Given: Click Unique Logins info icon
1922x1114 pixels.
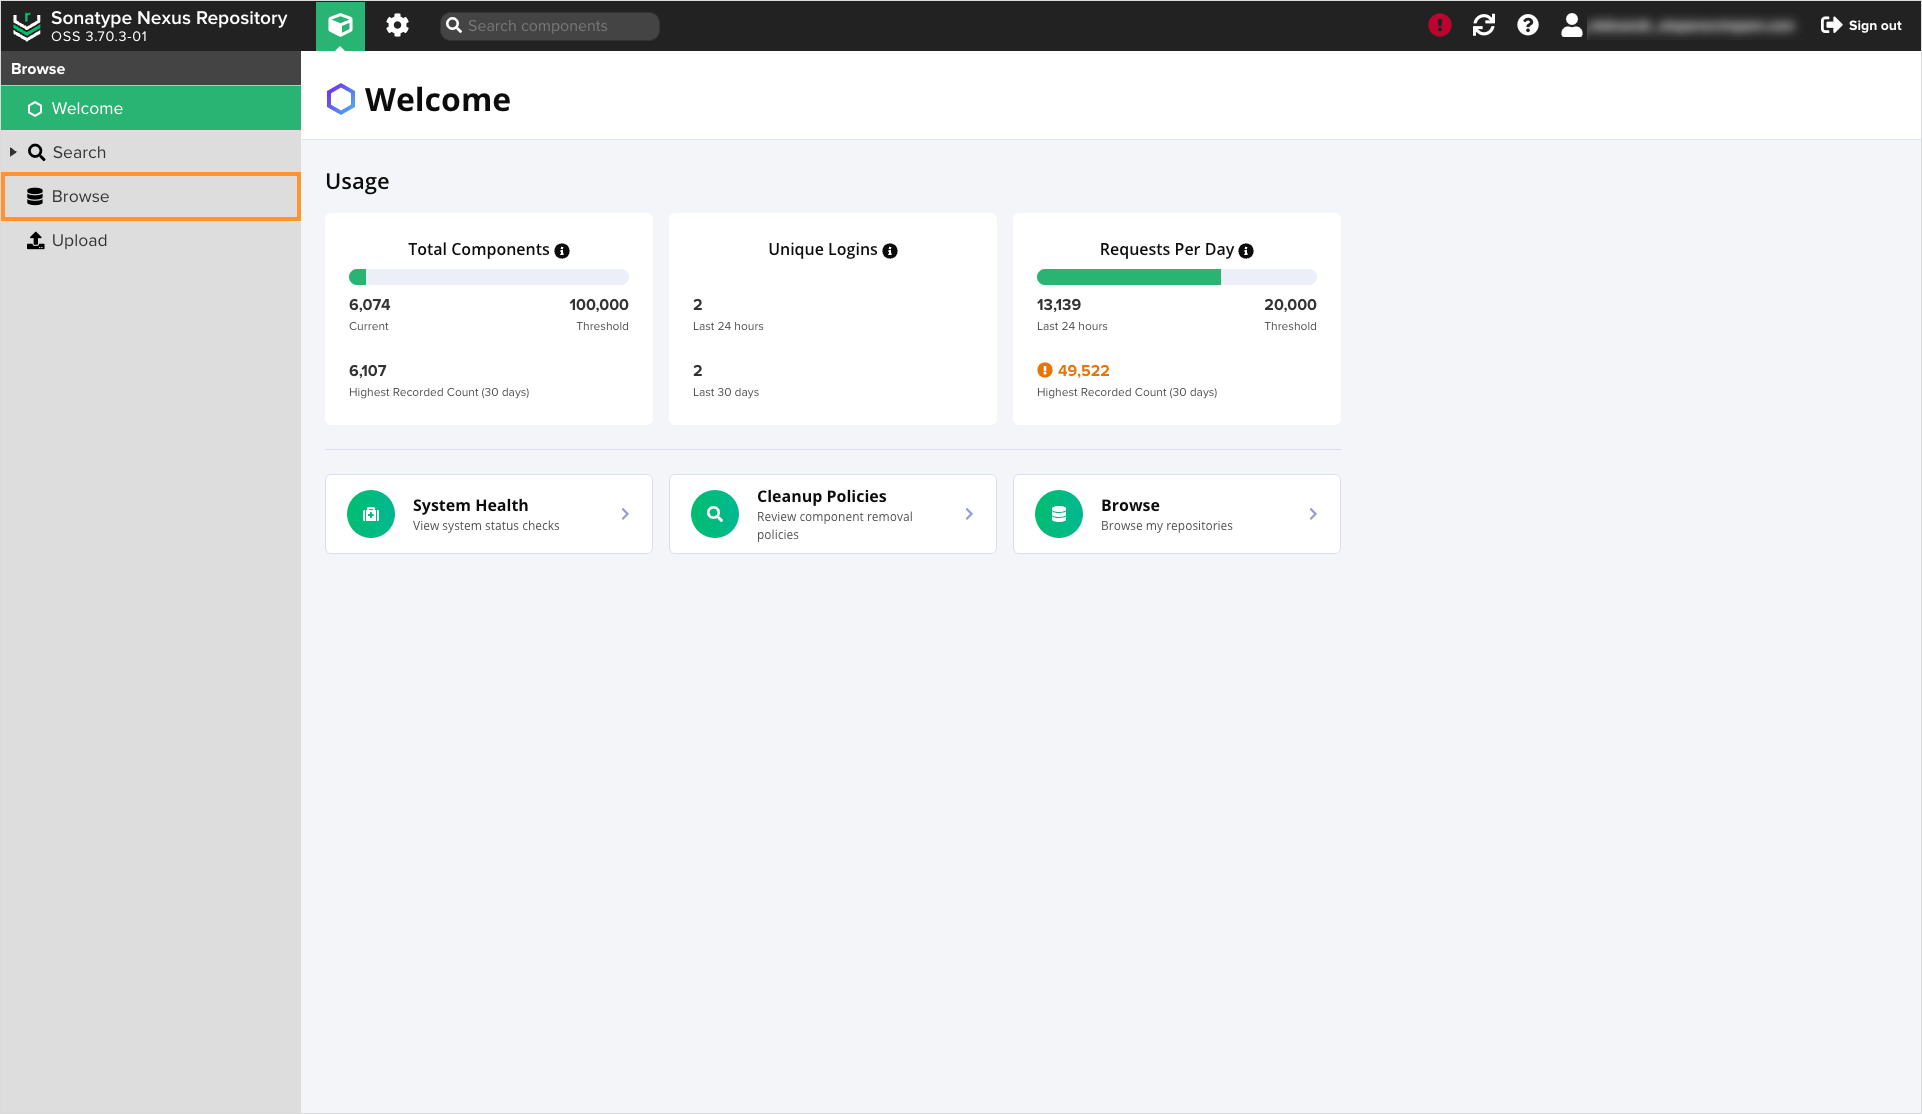Looking at the screenshot, I should click(890, 251).
